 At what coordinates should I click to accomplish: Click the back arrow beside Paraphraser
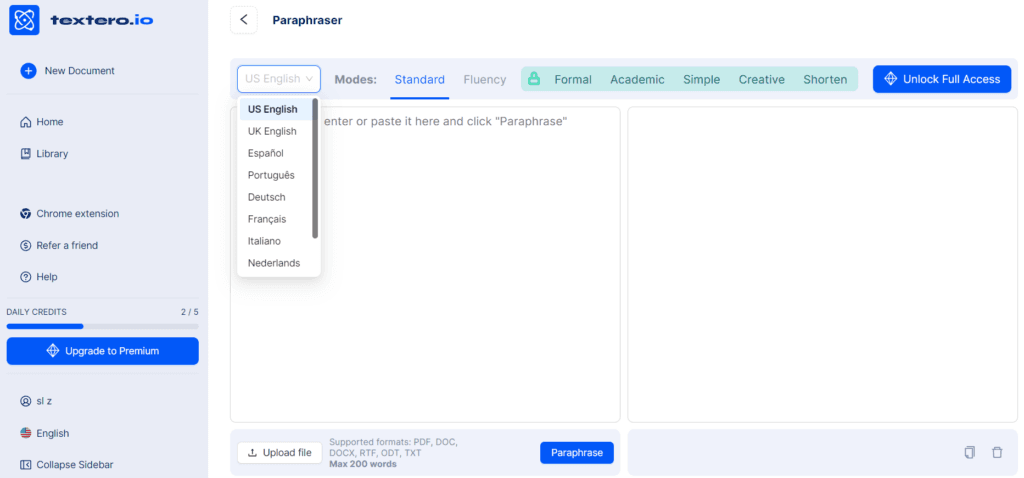pos(244,20)
